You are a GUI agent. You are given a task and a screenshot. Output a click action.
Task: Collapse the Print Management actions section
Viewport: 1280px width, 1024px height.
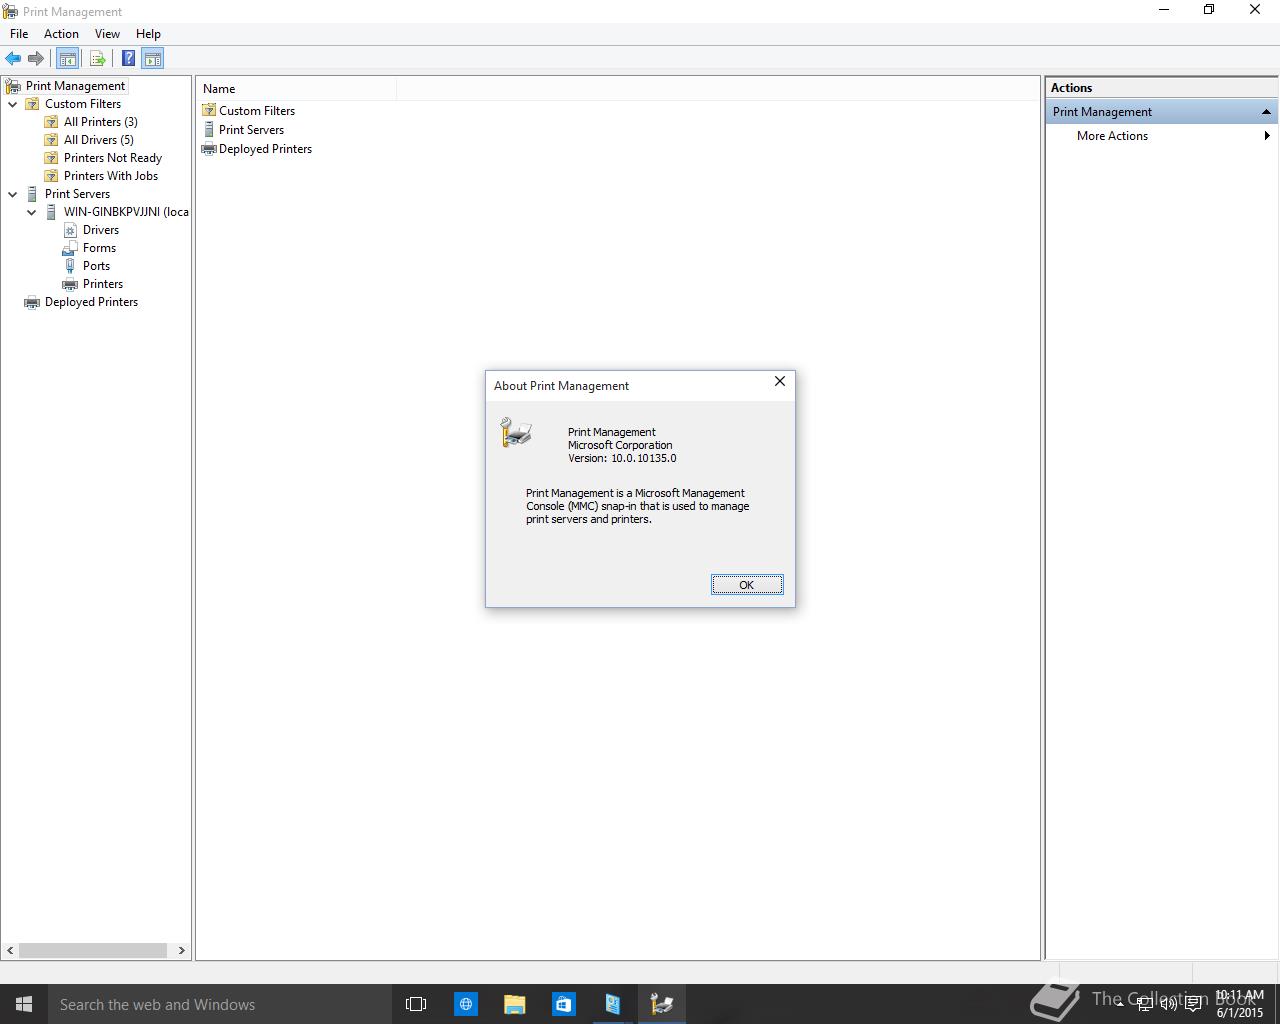pyautogui.click(x=1266, y=112)
